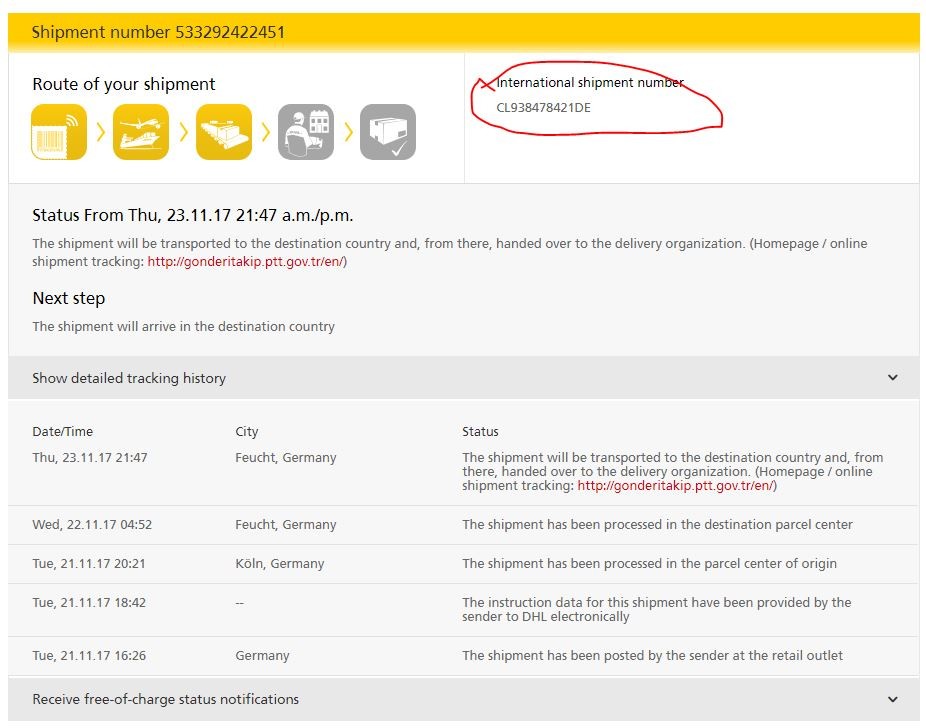Image resolution: width=926 pixels, height=728 pixels.
Task: Click the parcel conveyor sorting icon
Action: point(224,132)
